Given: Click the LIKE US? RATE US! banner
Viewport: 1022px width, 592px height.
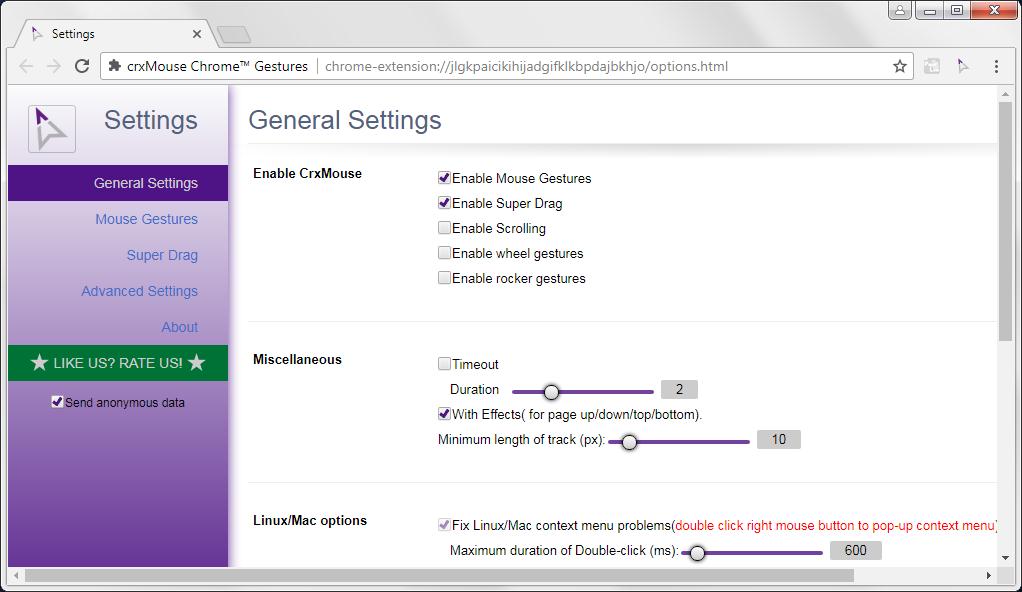Looking at the screenshot, I should 117,363.
